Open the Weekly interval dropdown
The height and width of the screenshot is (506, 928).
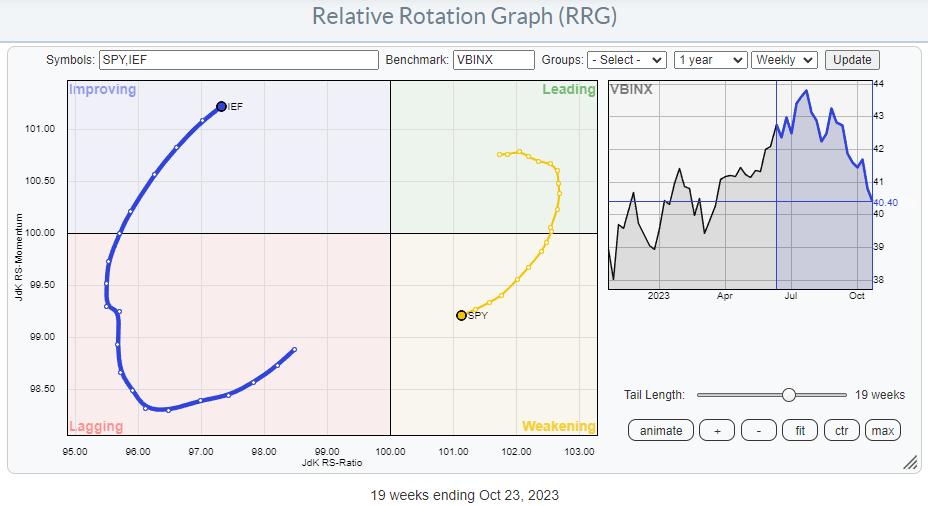[784, 60]
